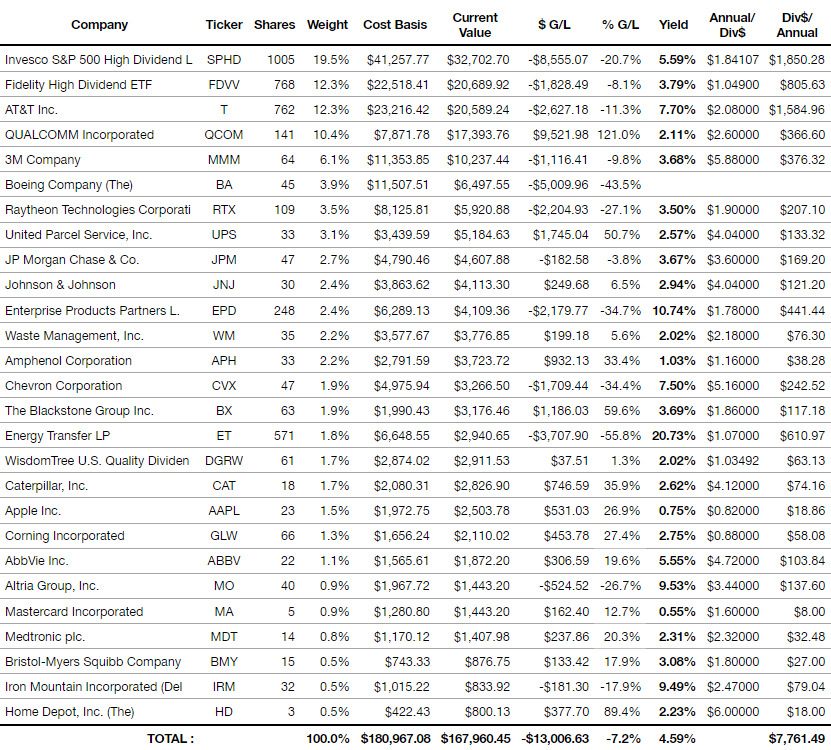Screen dimensions: 831x750
Task: Click the Yield column header
Action: [673, 25]
